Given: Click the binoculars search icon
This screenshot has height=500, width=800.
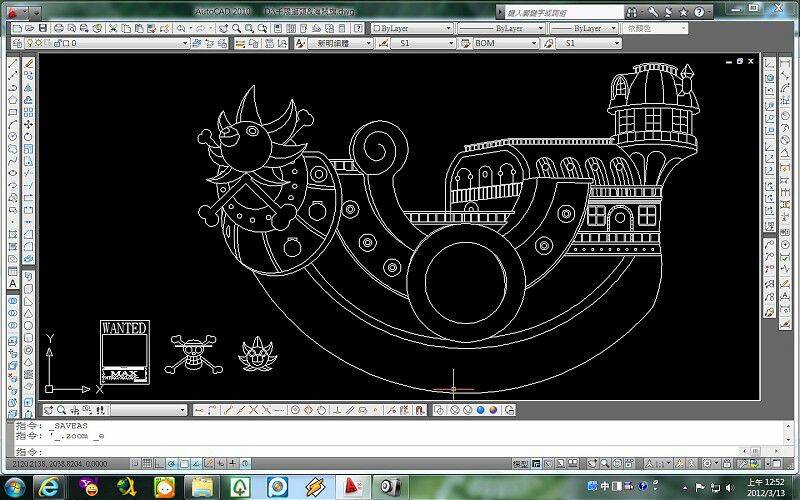Looking at the screenshot, I should 632,12.
